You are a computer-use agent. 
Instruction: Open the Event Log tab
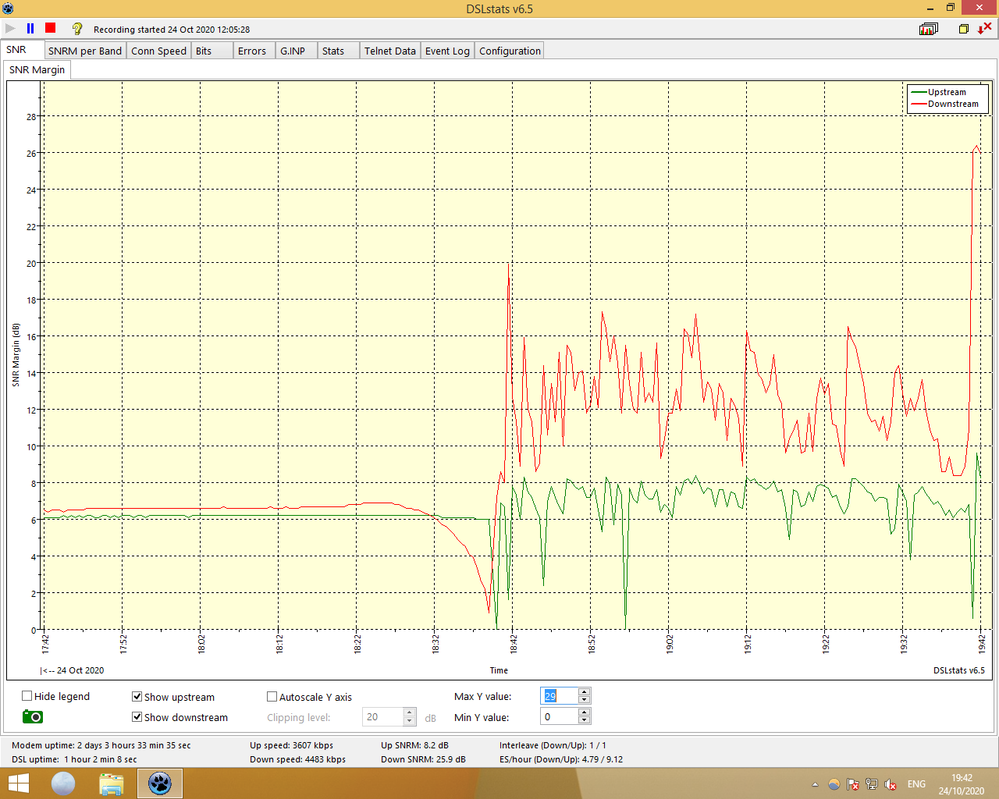click(447, 51)
